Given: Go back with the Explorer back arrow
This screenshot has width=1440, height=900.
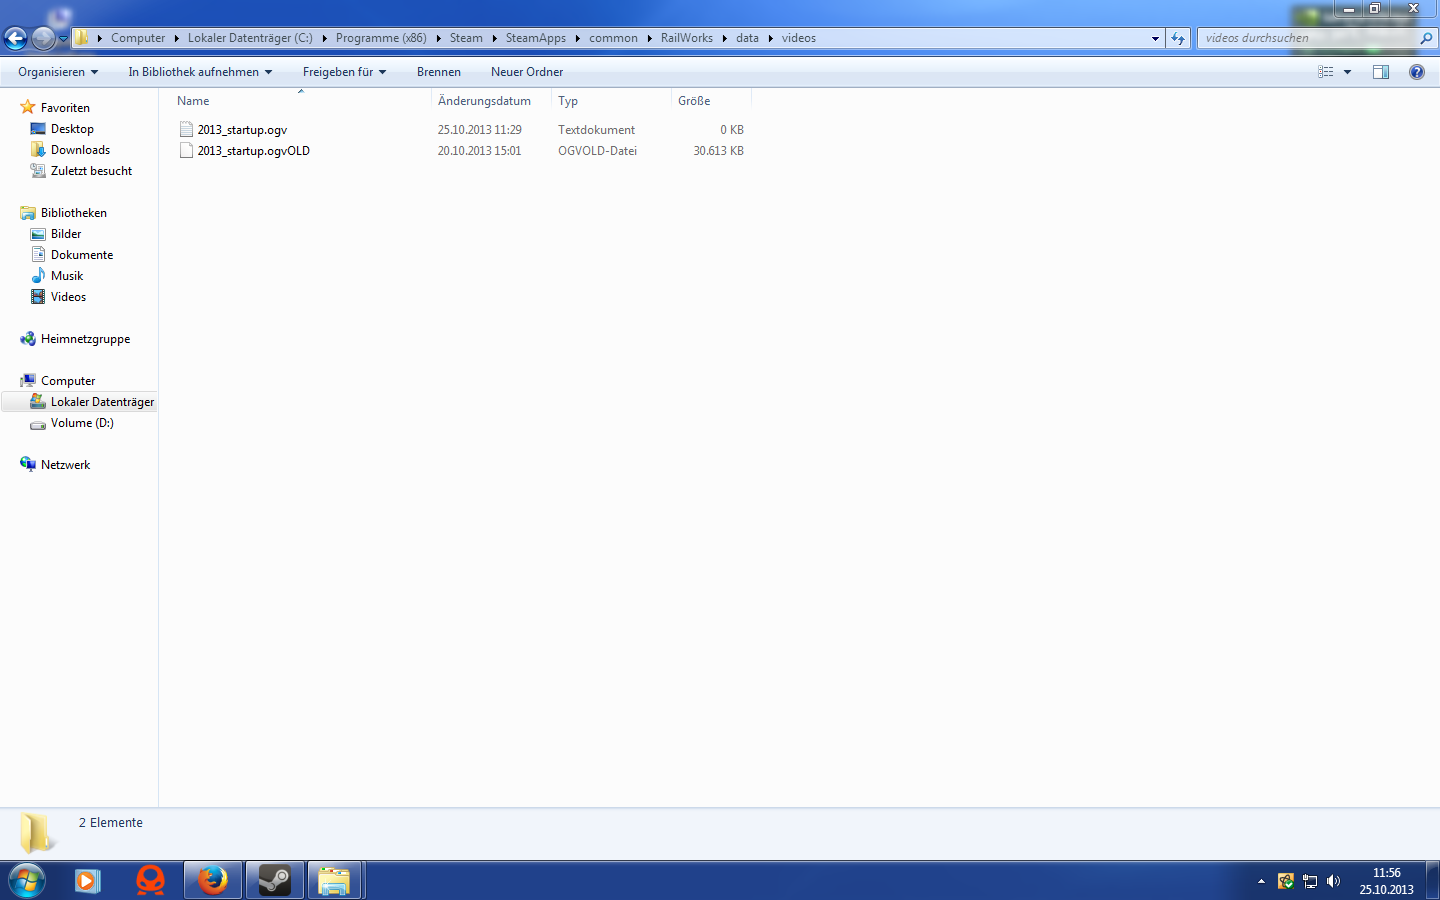Looking at the screenshot, I should [15, 38].
